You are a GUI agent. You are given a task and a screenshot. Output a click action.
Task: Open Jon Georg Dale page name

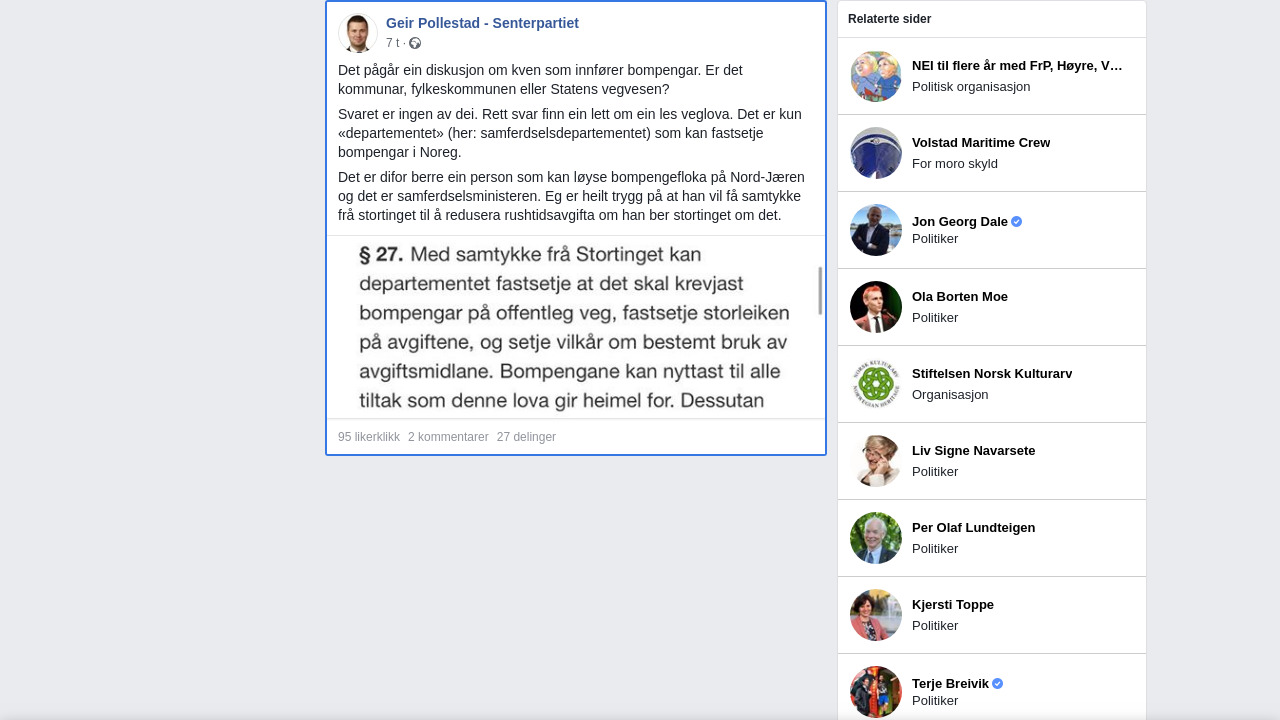pyautogui.click(x=960, y=222)
